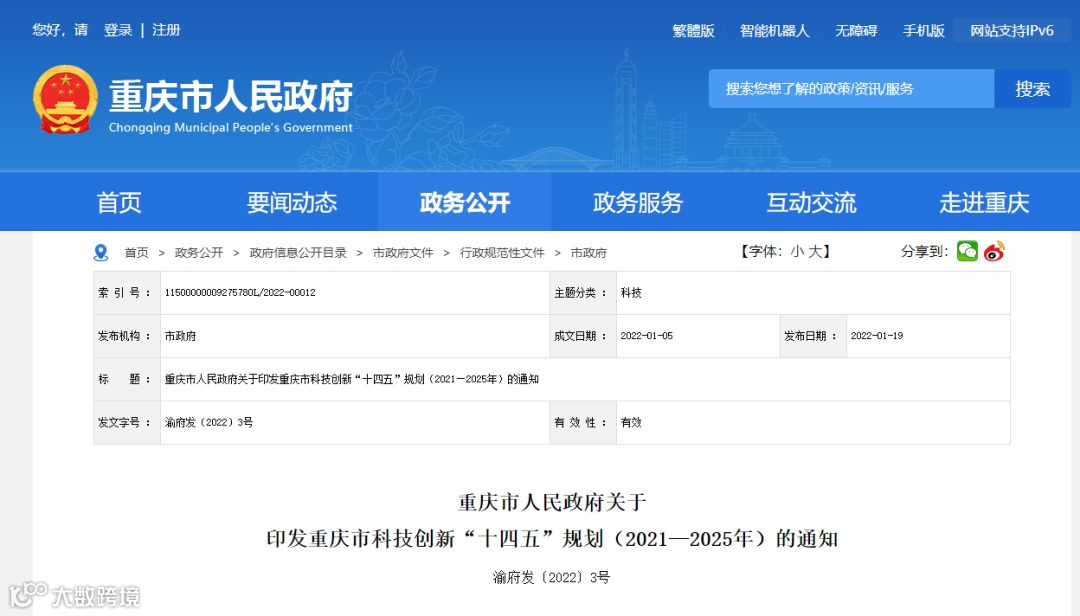The image size is (1080, 616).
Task: Click the document title in 标题 row
Action: [x=352, y=379]
